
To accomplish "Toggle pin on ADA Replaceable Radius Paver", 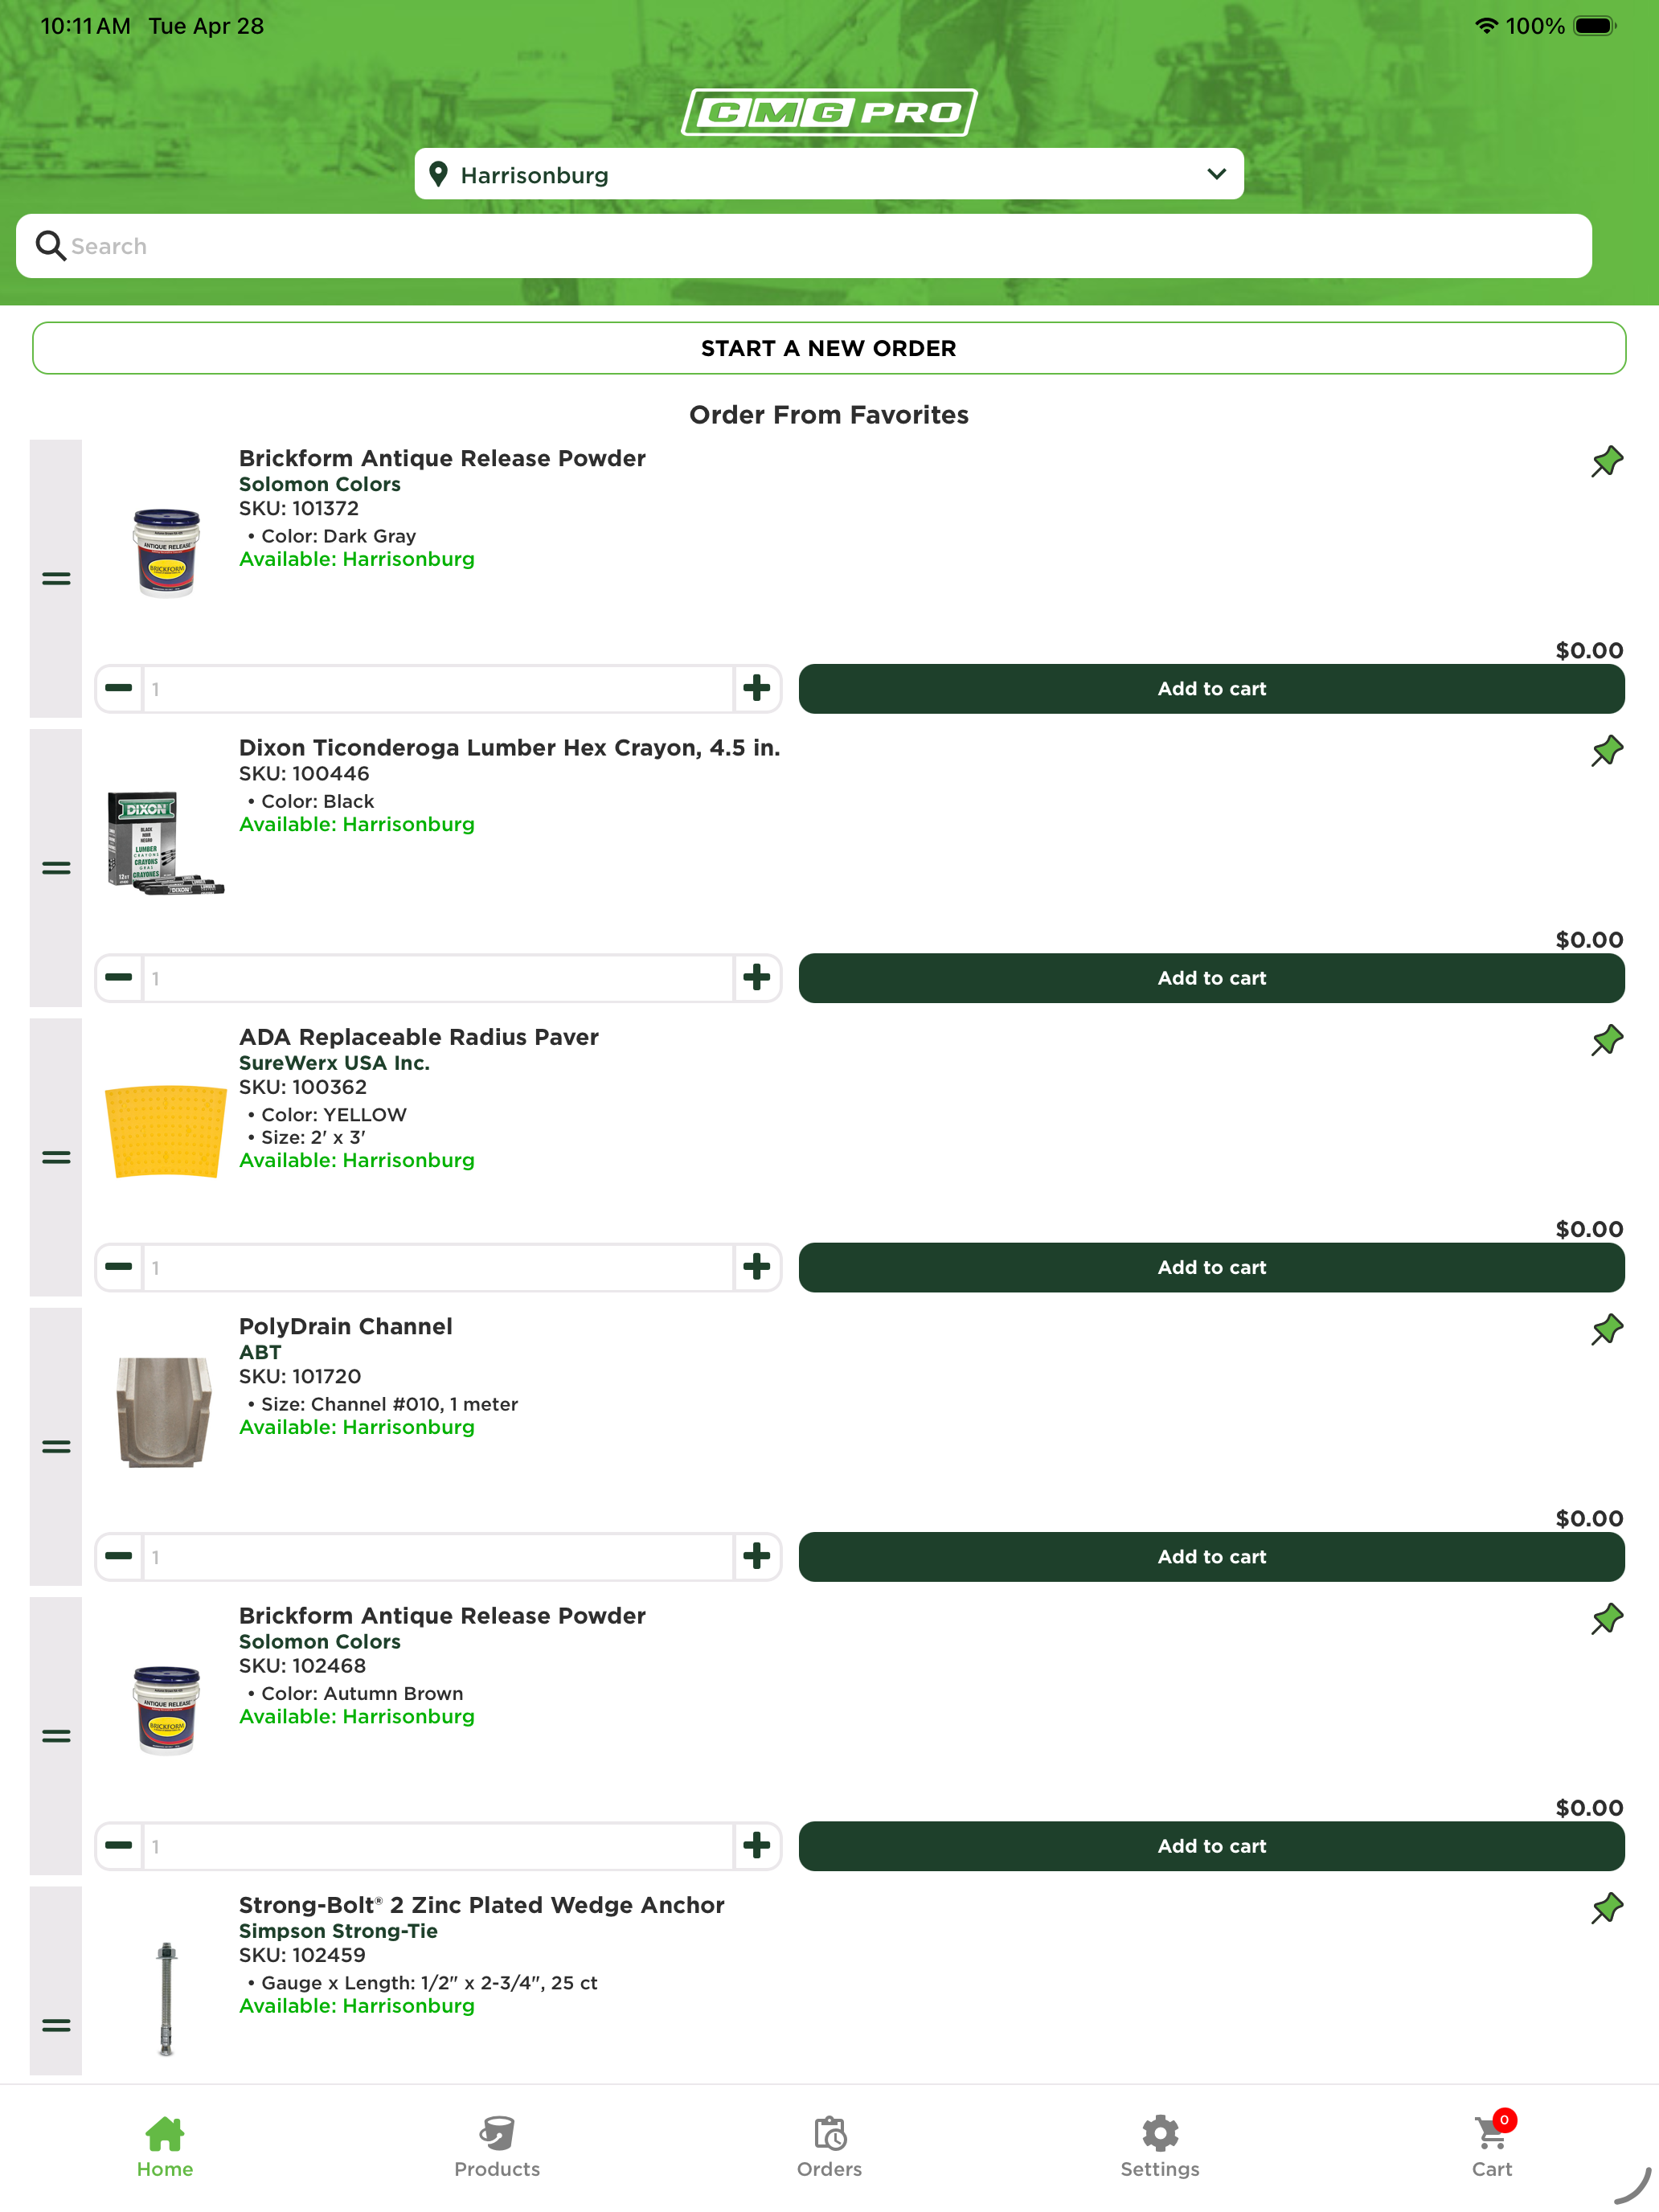I will 1606,1040.
